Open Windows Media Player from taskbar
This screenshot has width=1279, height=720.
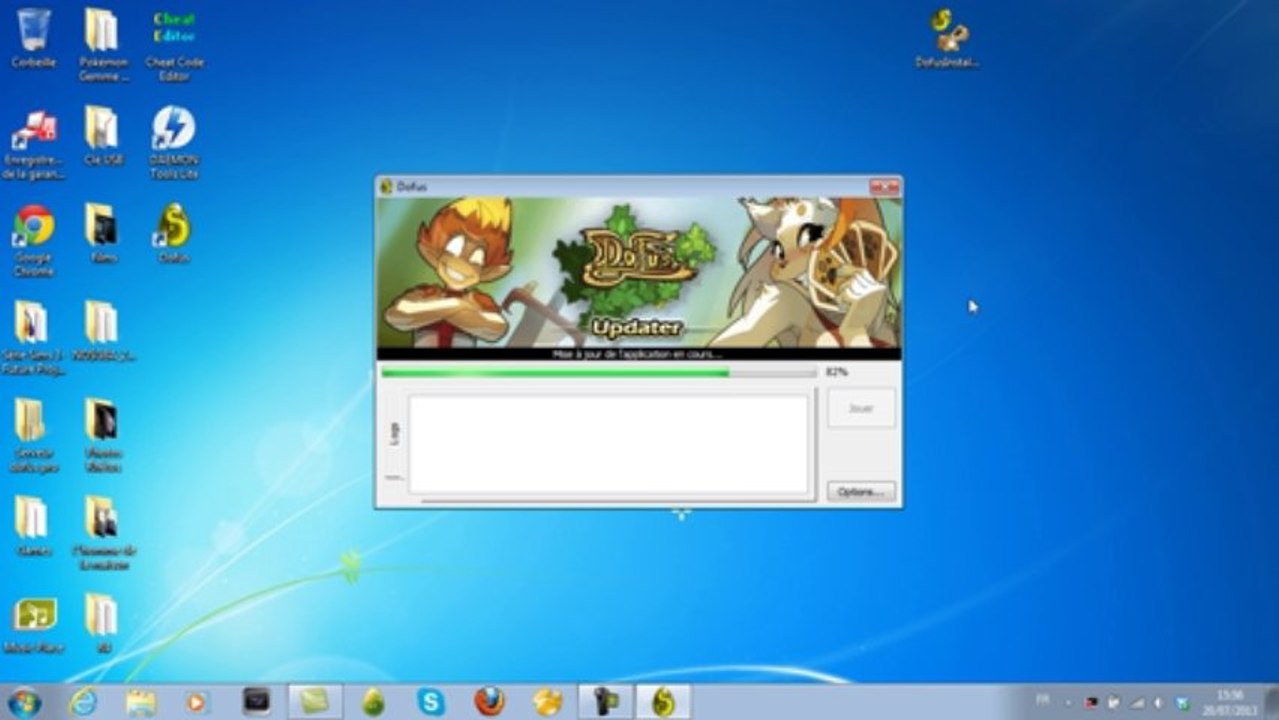[x=197, y=702]
